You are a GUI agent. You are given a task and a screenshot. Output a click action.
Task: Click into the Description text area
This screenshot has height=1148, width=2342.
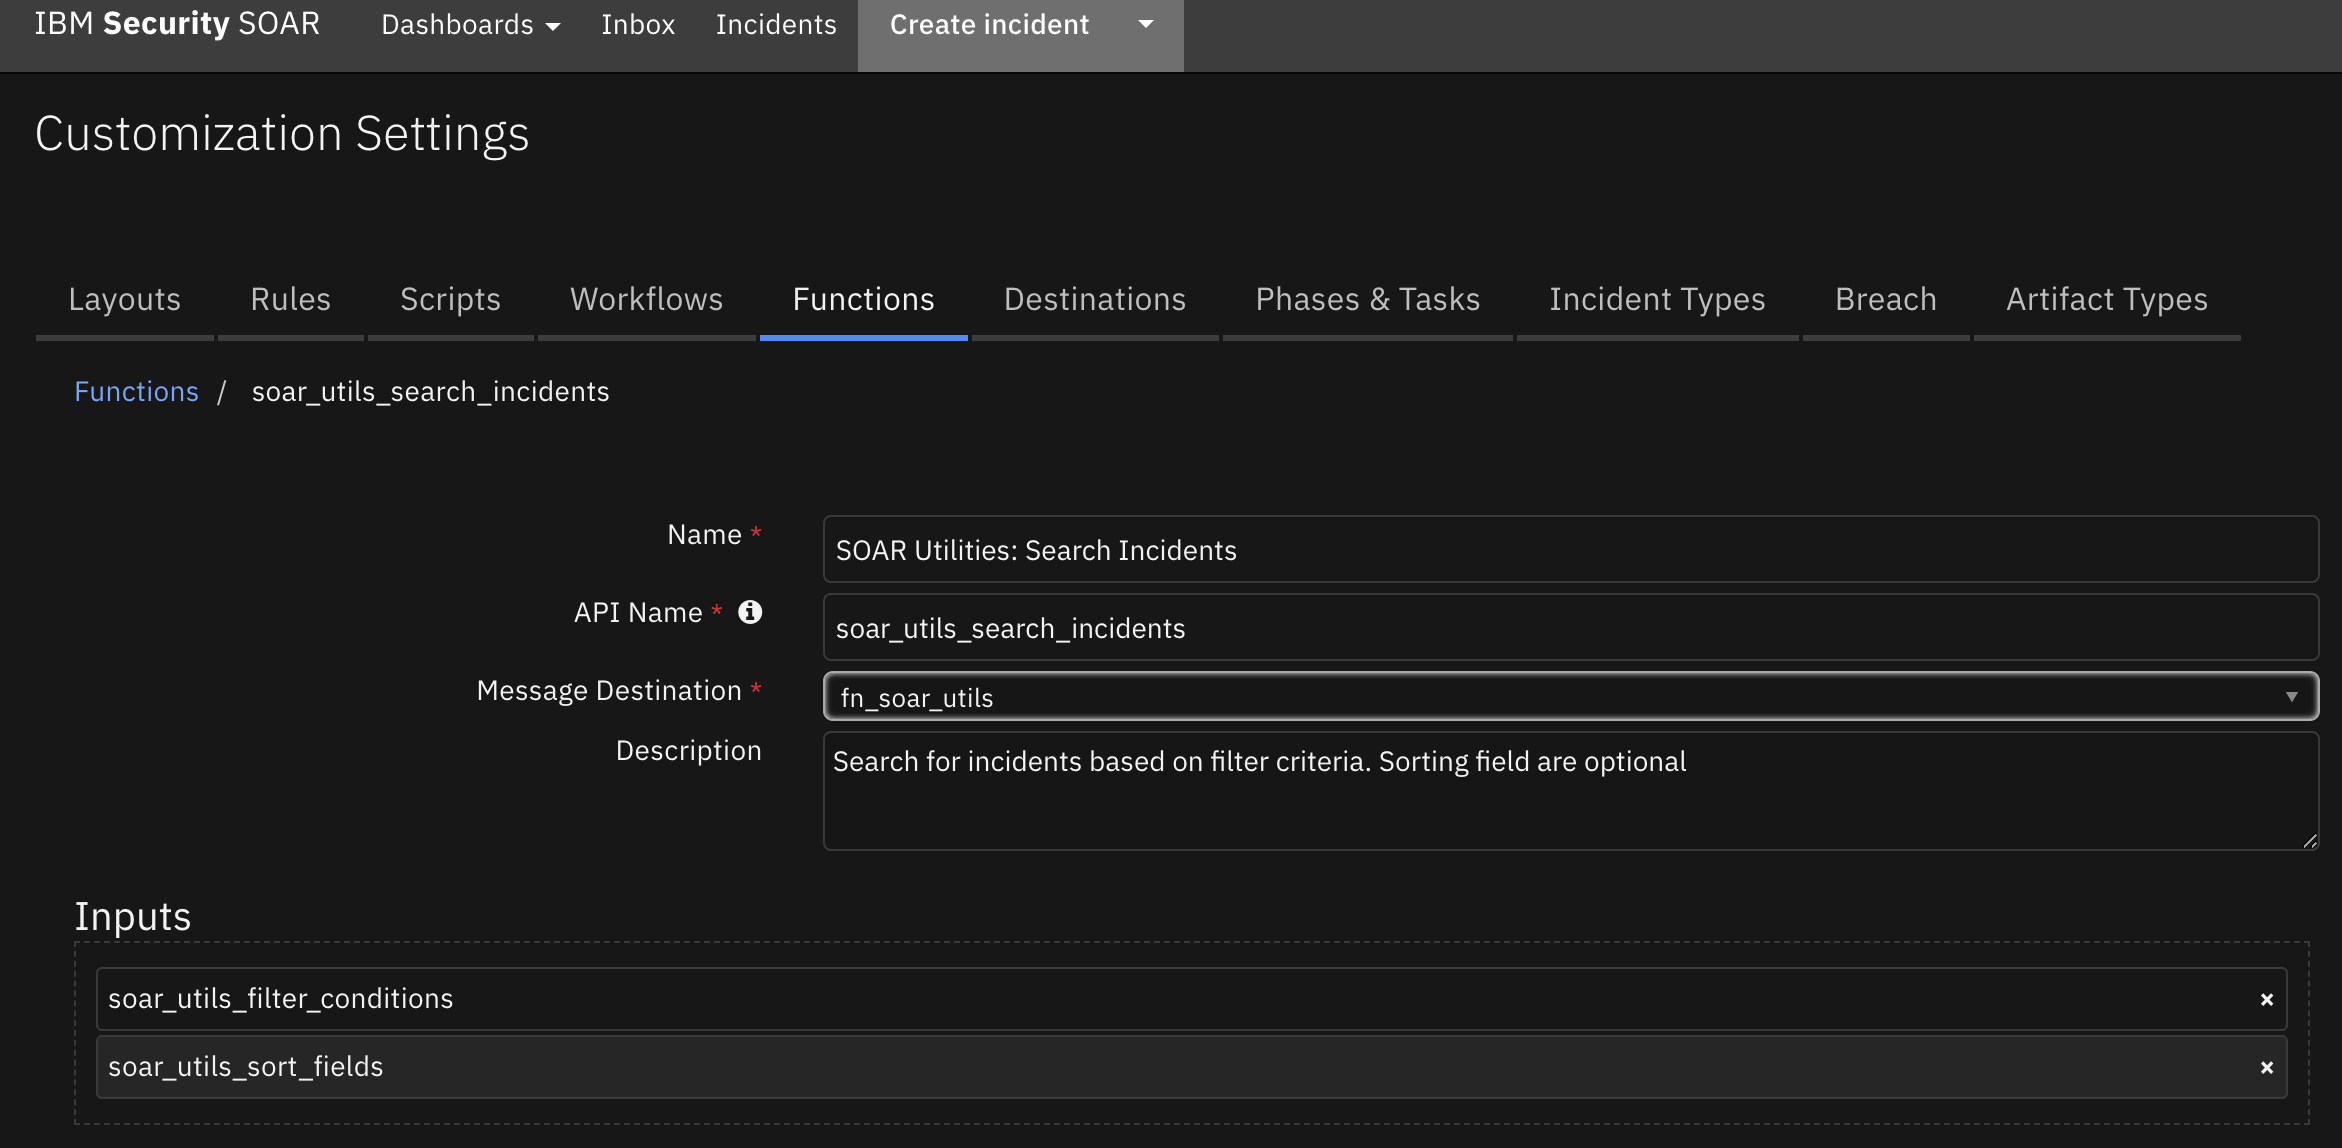(1570, 791)
